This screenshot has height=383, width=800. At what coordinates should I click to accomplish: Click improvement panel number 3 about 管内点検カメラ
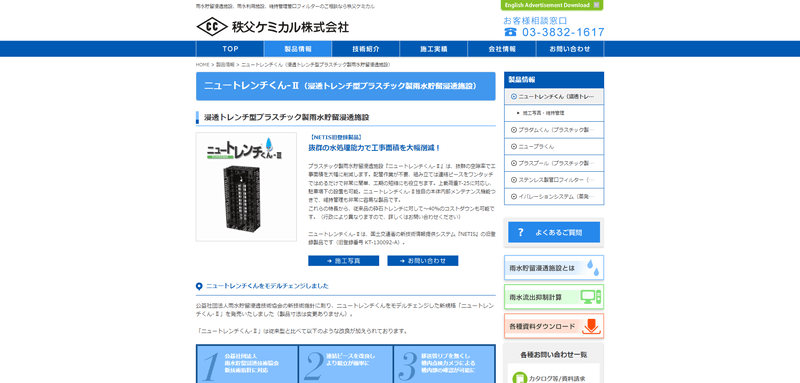tap(444, 364)
